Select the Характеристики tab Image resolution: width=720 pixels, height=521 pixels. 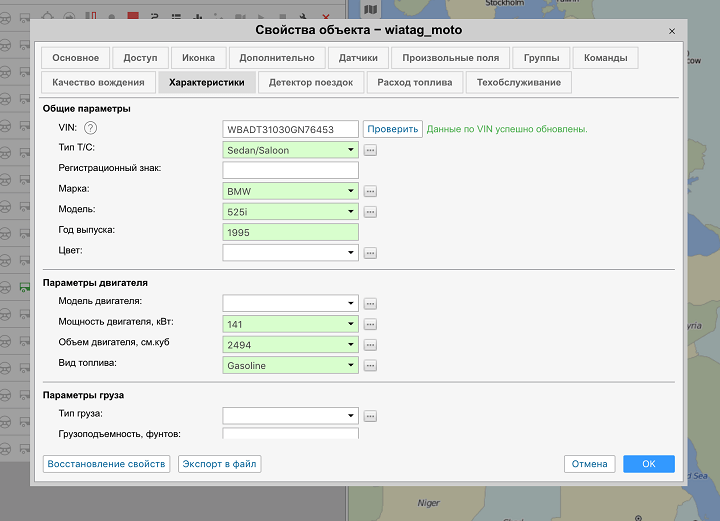[207, 83]
